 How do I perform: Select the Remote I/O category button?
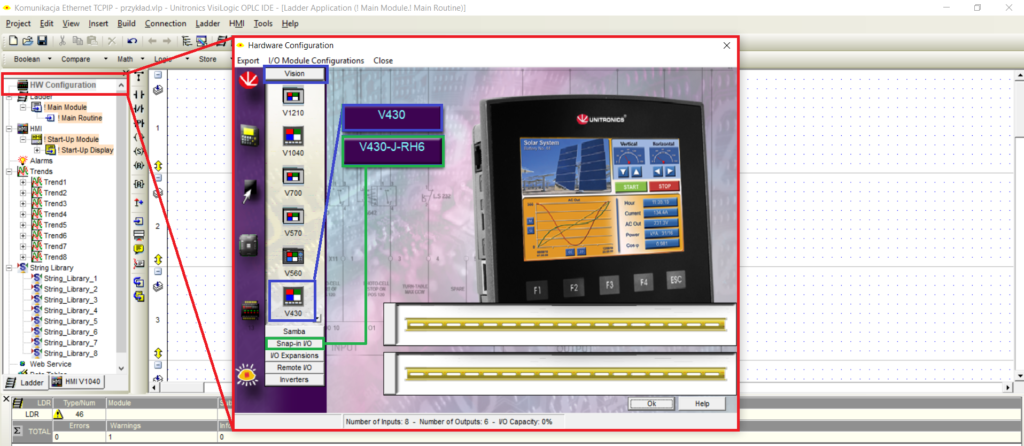(x=295, y=368)
